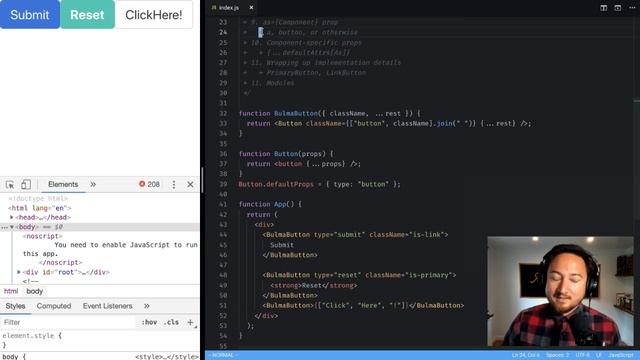Image resolution: width=640 pixels, height=360 pixels.
Task: Open DevTools three-dot menu
Action: click(x=174, y=184)
